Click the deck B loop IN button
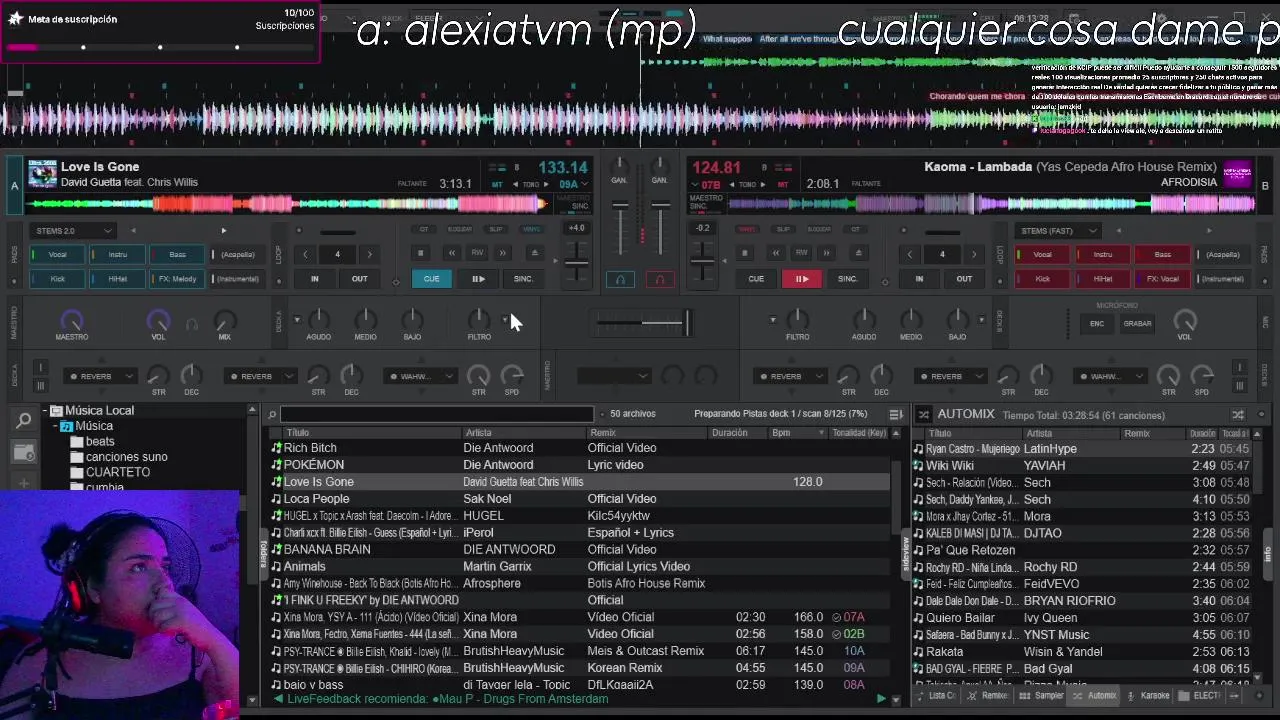This screenshot has width=1280, height=720. [919, 279]
